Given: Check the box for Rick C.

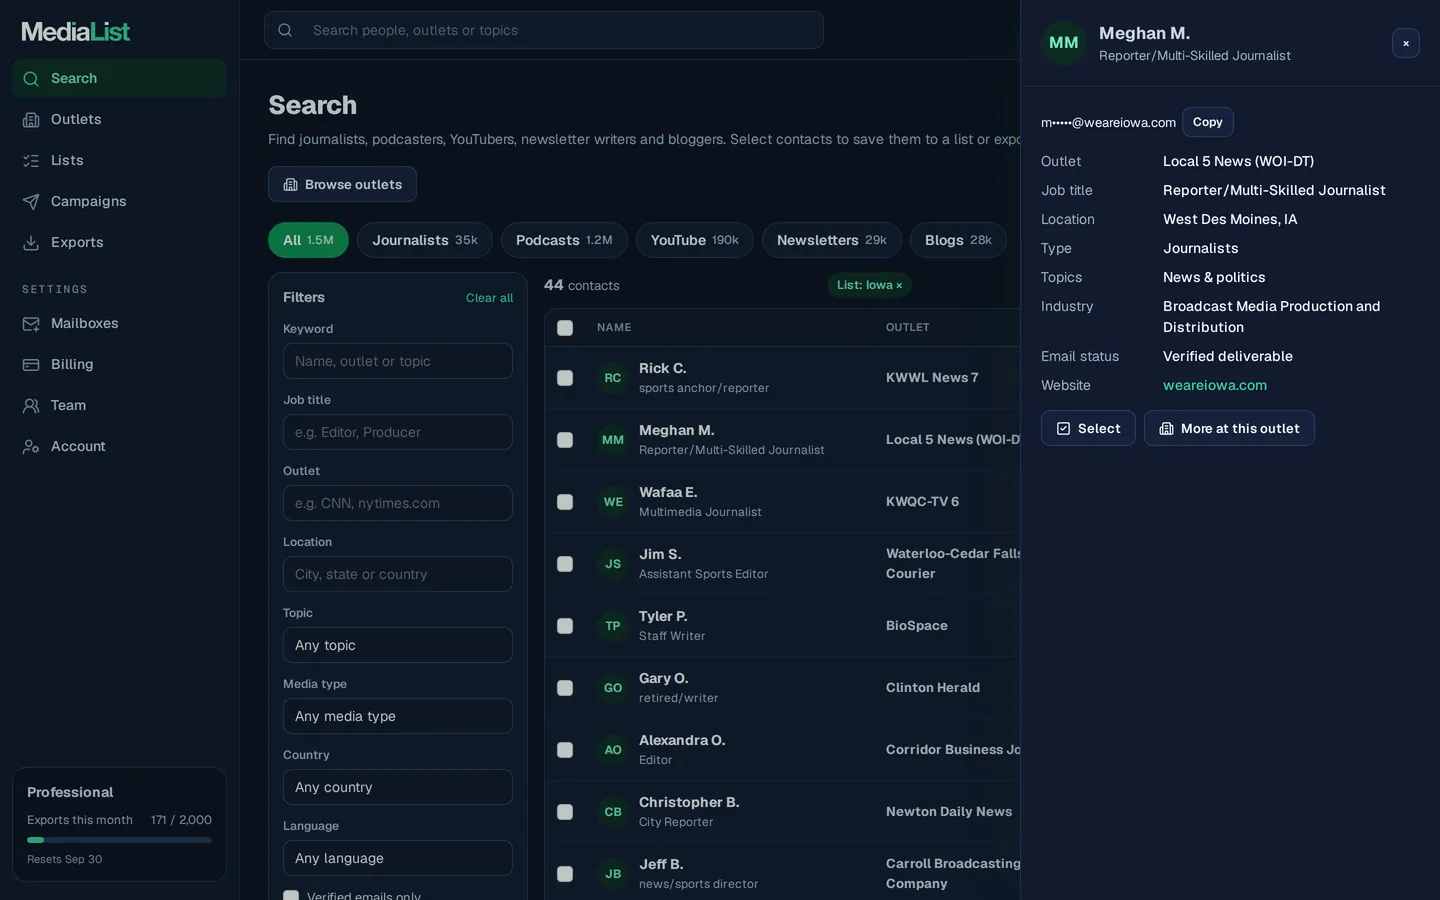Looking at the screenshot, I should (x=565, y=378).
